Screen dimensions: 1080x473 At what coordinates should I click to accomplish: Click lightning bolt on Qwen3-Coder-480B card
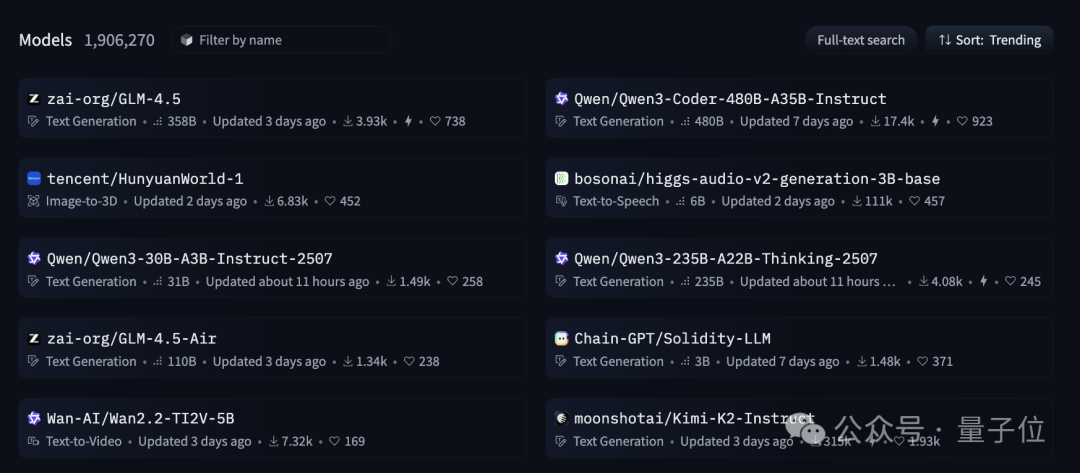[x=935, y=121]
